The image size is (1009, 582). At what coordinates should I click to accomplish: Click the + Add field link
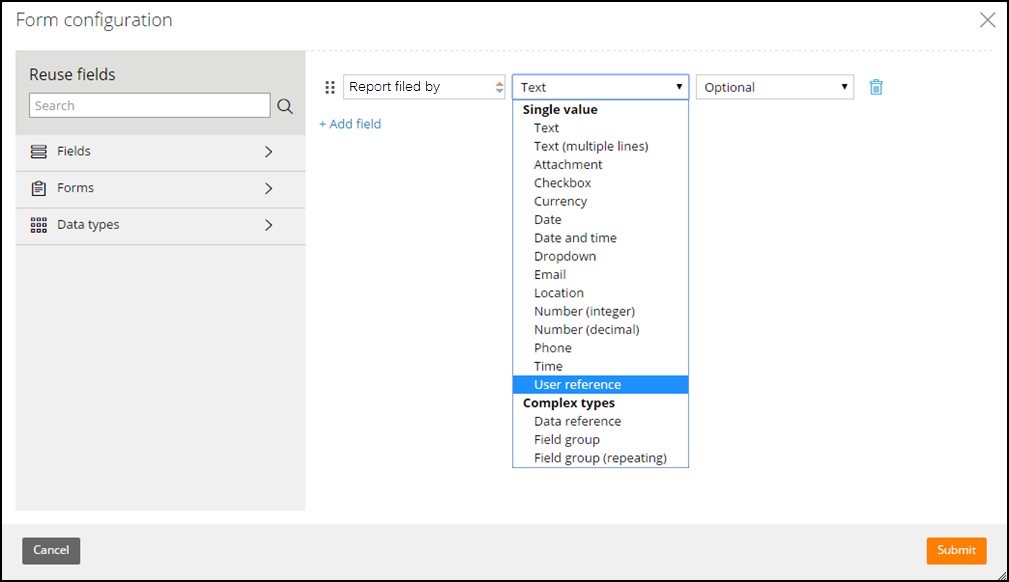(x=350, y=124)
